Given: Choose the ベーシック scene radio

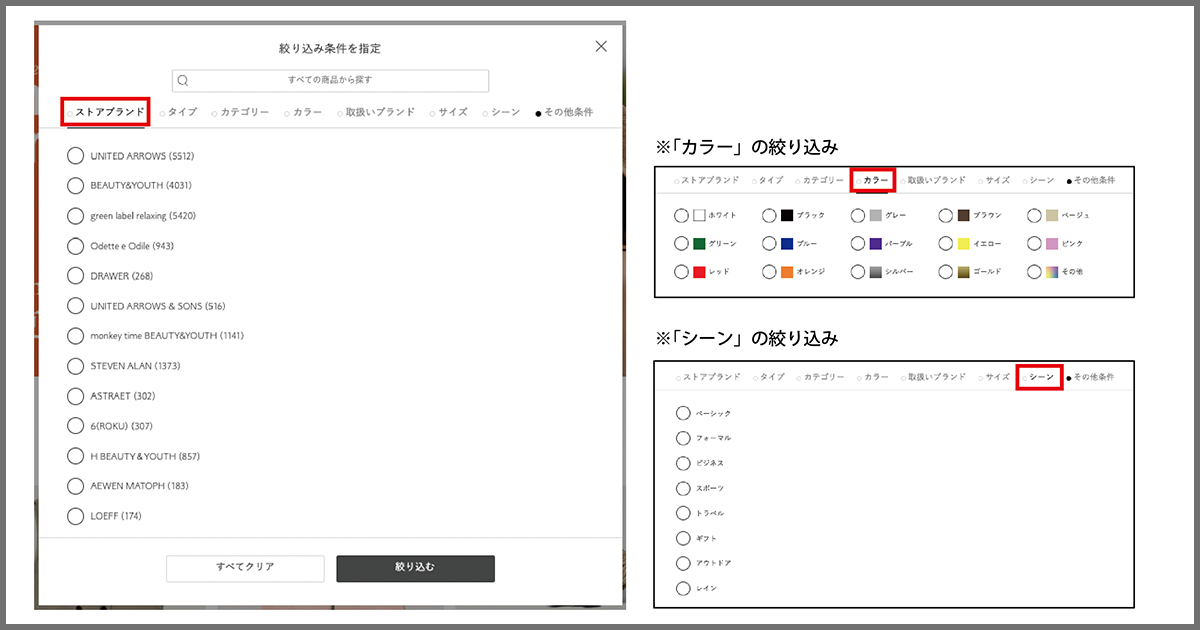Looking at the screenshot, I should click(683, 413).
